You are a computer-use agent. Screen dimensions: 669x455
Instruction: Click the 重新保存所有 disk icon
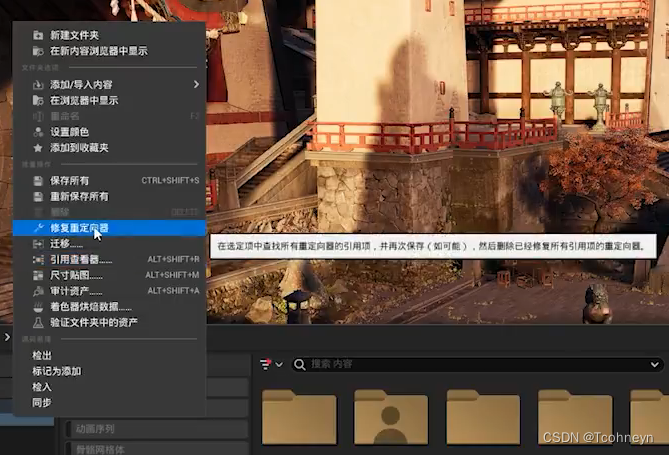pos(38,197)
